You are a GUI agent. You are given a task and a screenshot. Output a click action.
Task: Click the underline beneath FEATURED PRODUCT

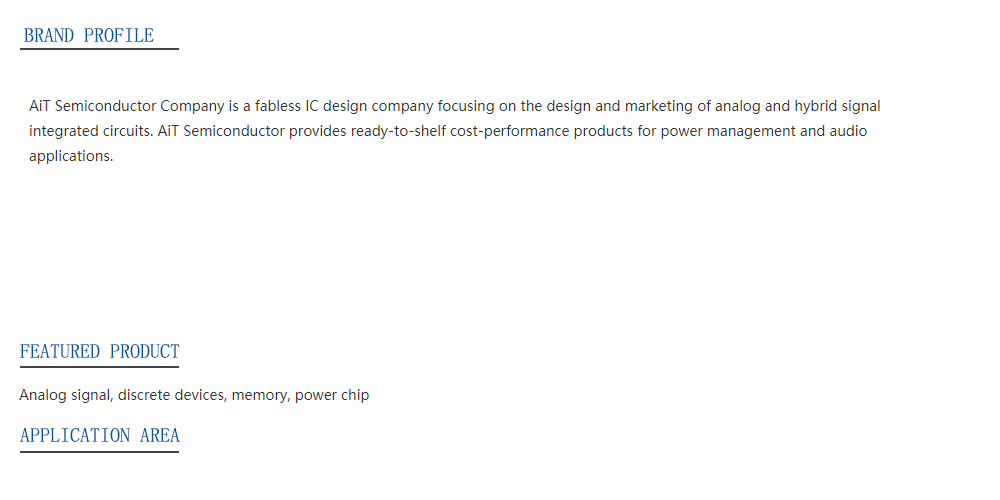99,367
